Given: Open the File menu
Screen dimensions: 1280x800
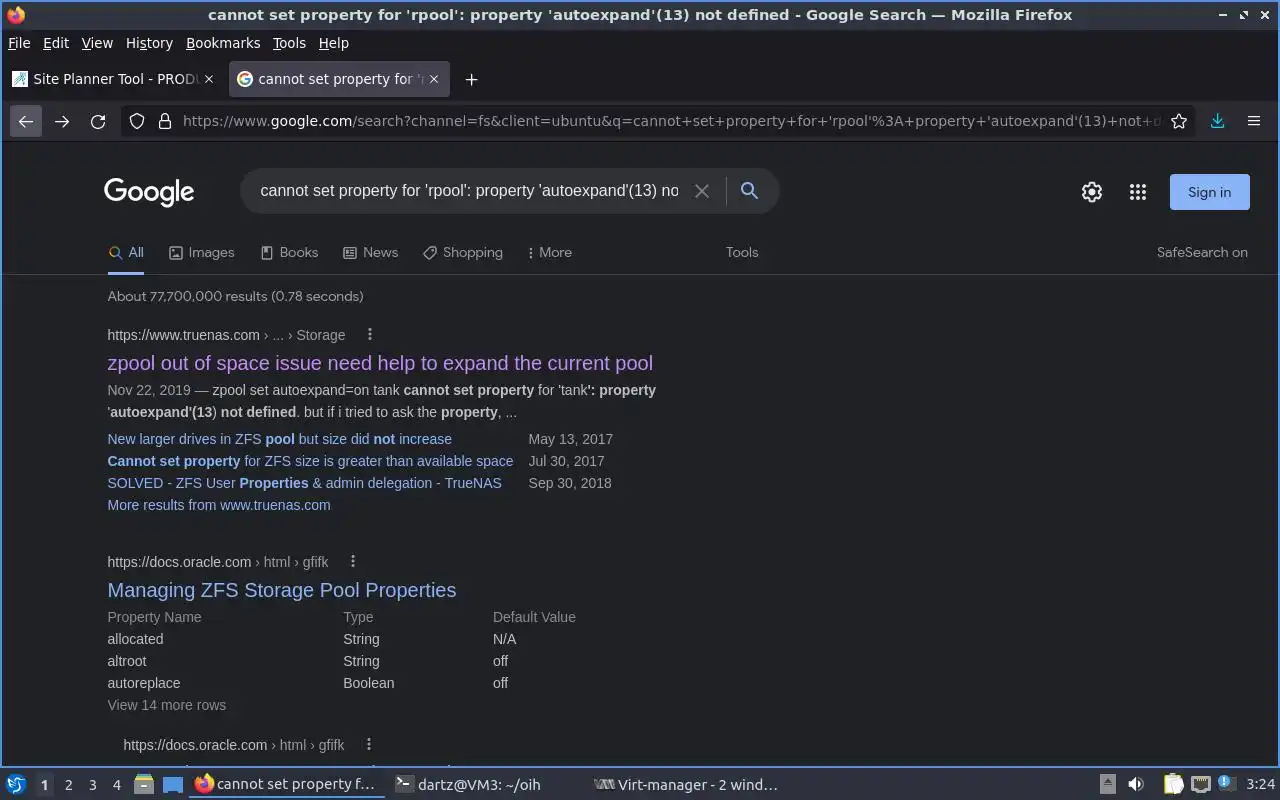Looking at the screenshot, I should click(19, 43).
